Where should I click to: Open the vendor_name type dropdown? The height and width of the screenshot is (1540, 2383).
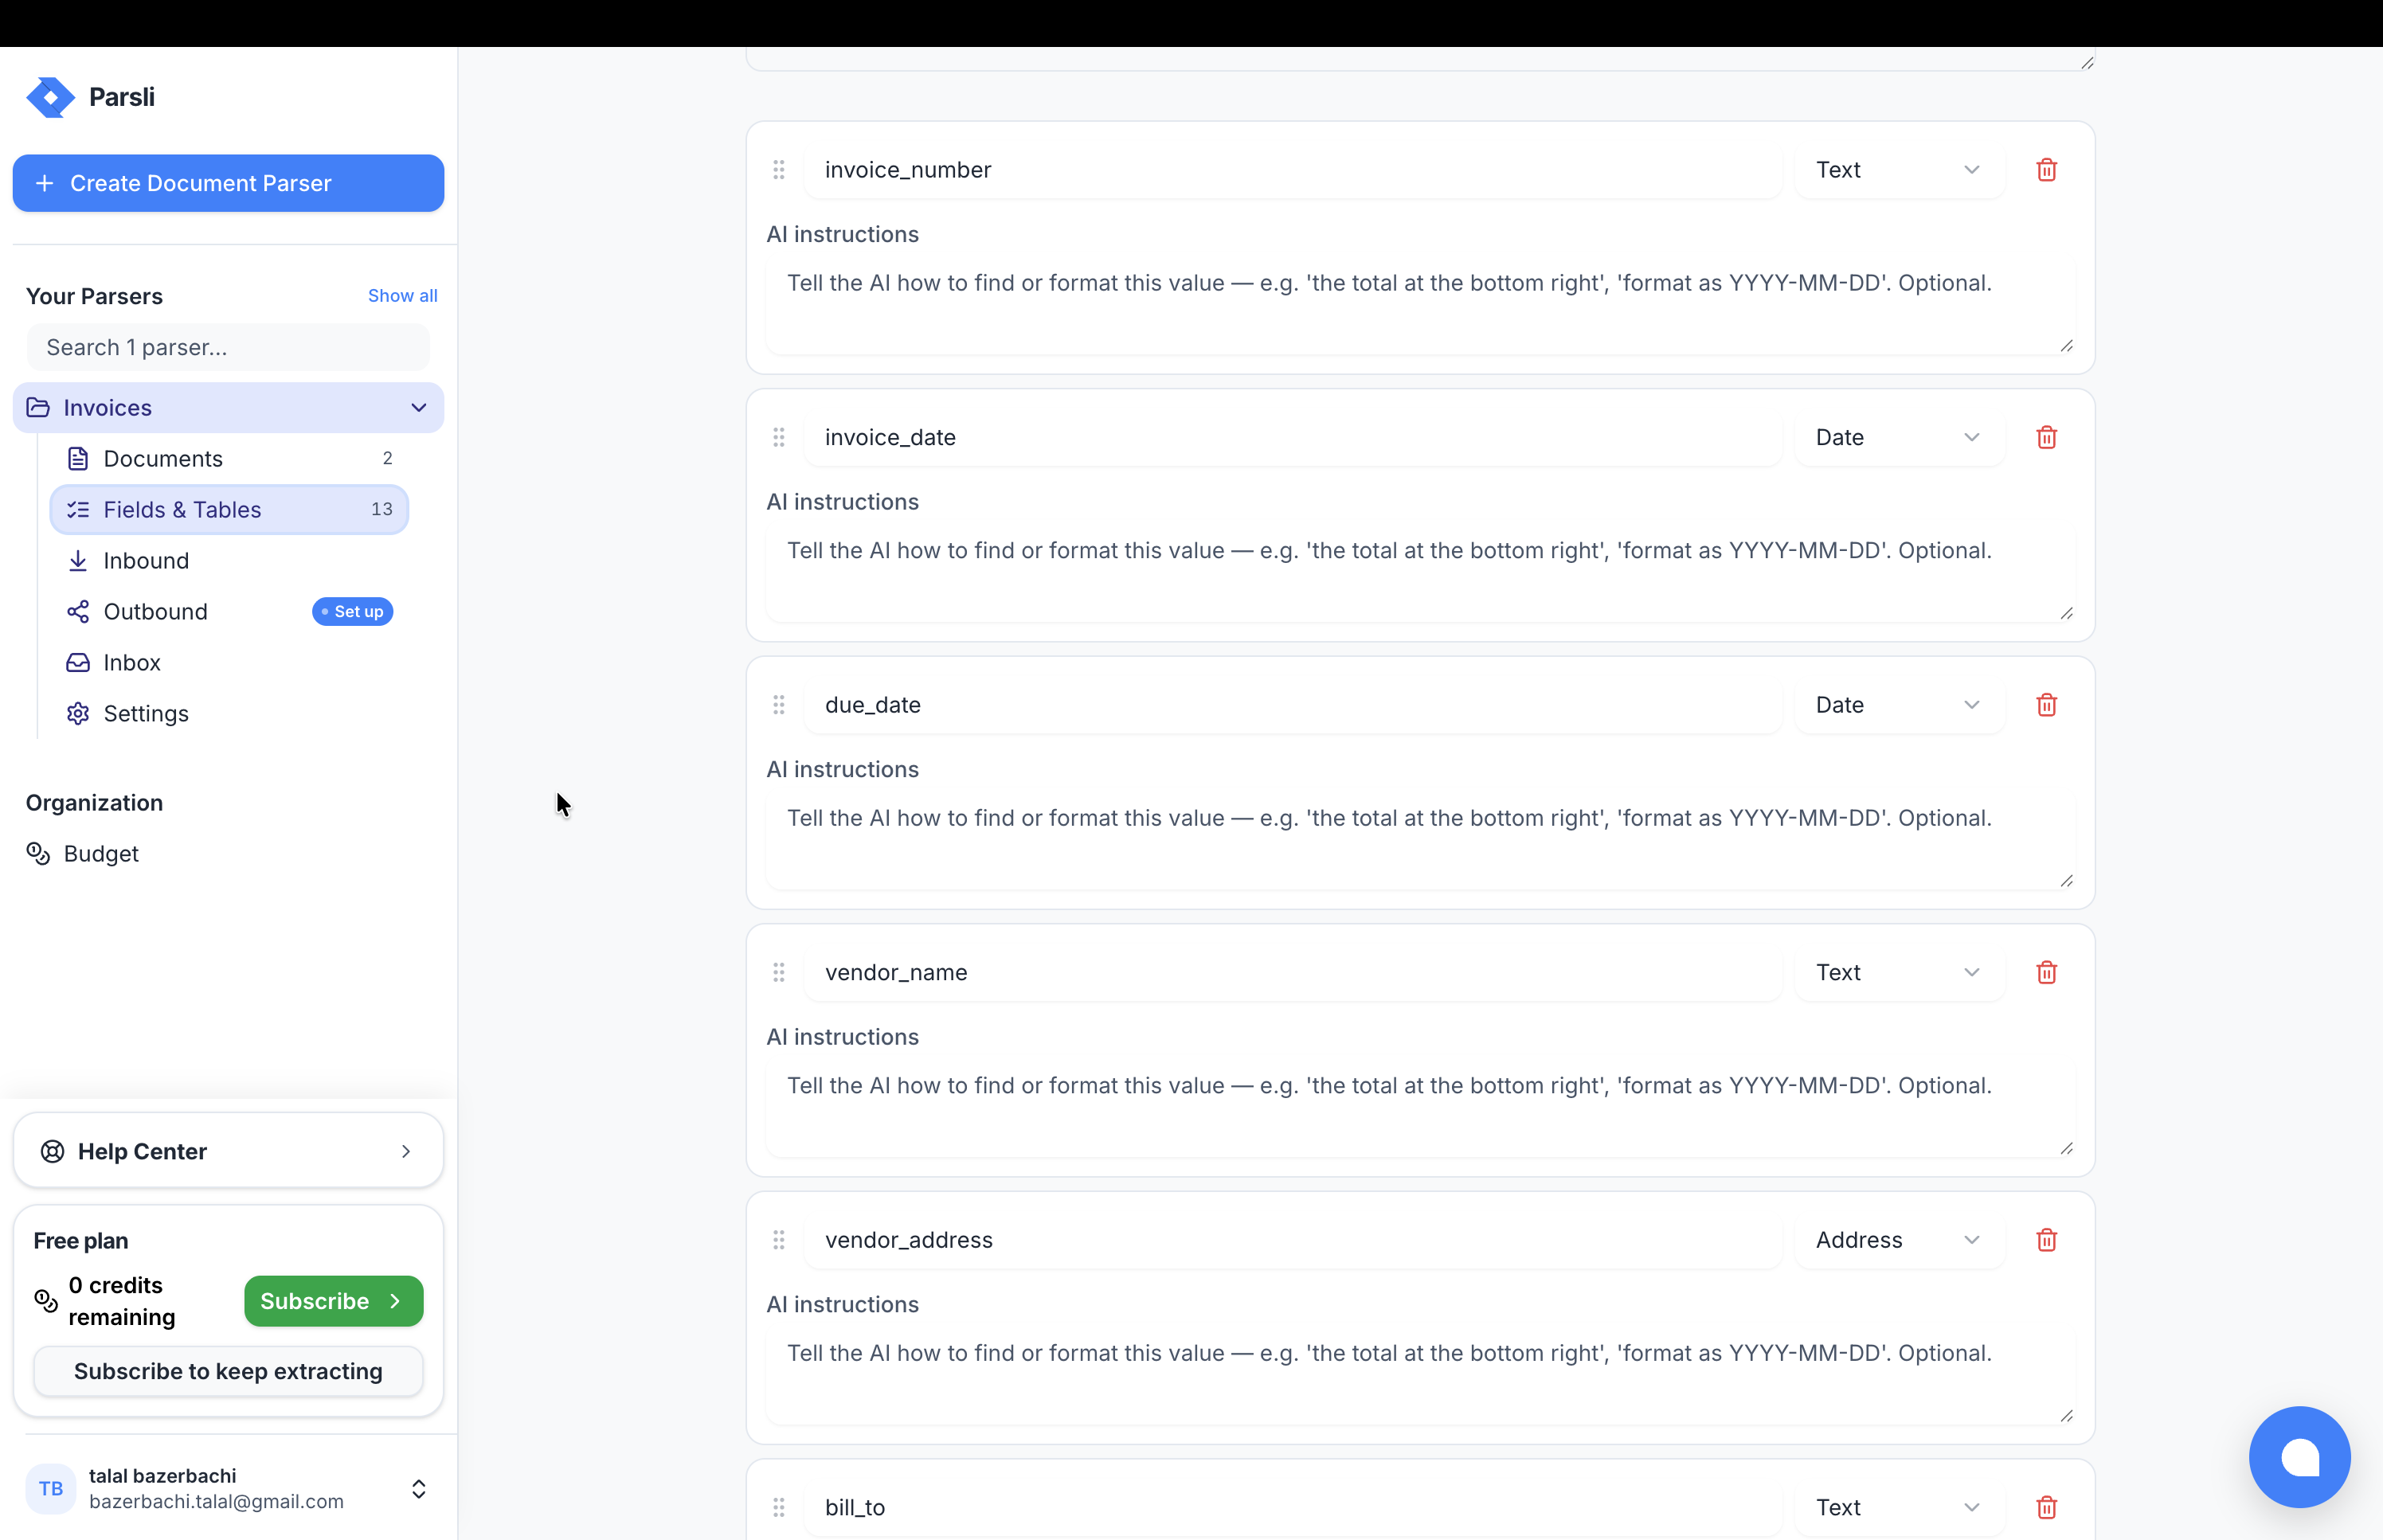1899,973
